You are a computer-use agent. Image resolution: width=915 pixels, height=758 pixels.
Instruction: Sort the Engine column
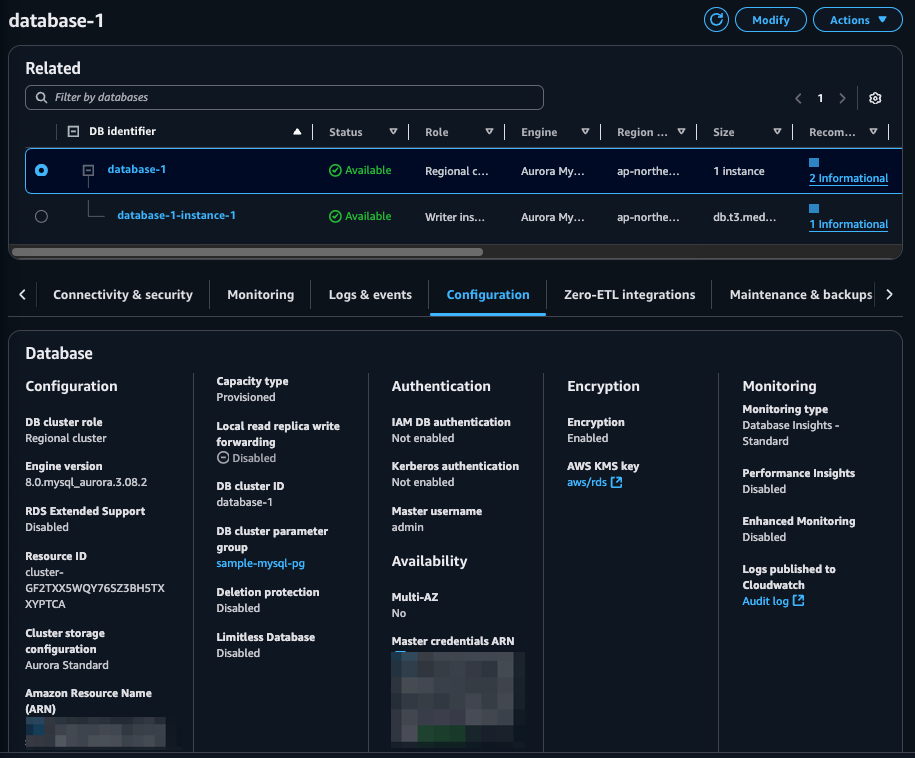(585, 132)
